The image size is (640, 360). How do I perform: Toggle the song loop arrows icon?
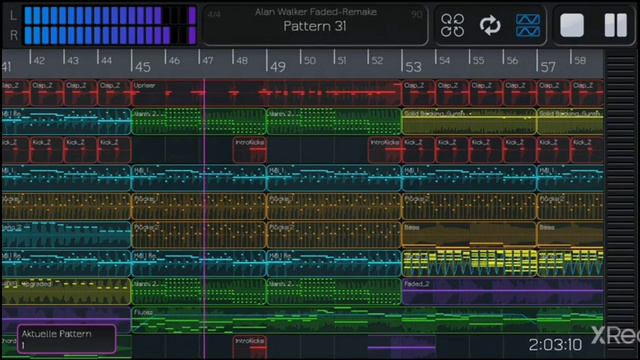point(490,25)
